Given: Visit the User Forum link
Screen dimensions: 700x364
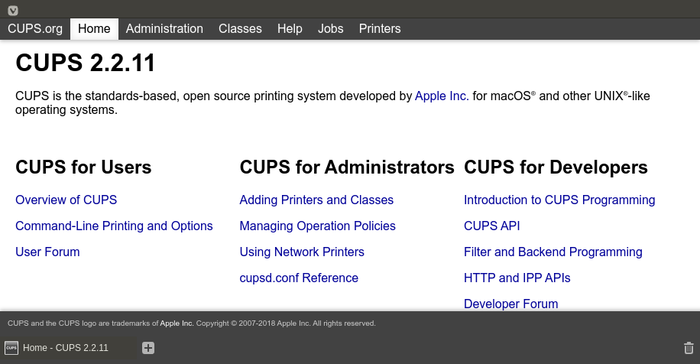Looking at the screenshot, I should coord(47,252).
